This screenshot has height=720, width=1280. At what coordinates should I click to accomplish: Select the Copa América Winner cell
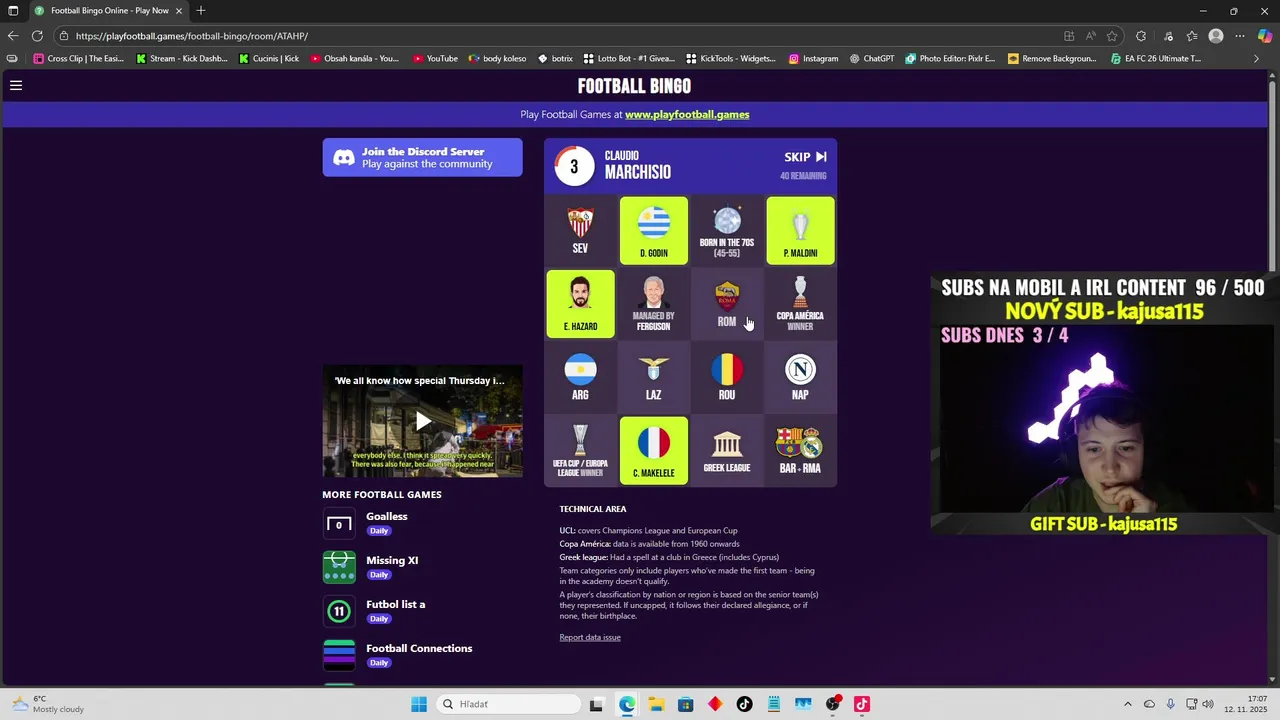coord(800,304)
